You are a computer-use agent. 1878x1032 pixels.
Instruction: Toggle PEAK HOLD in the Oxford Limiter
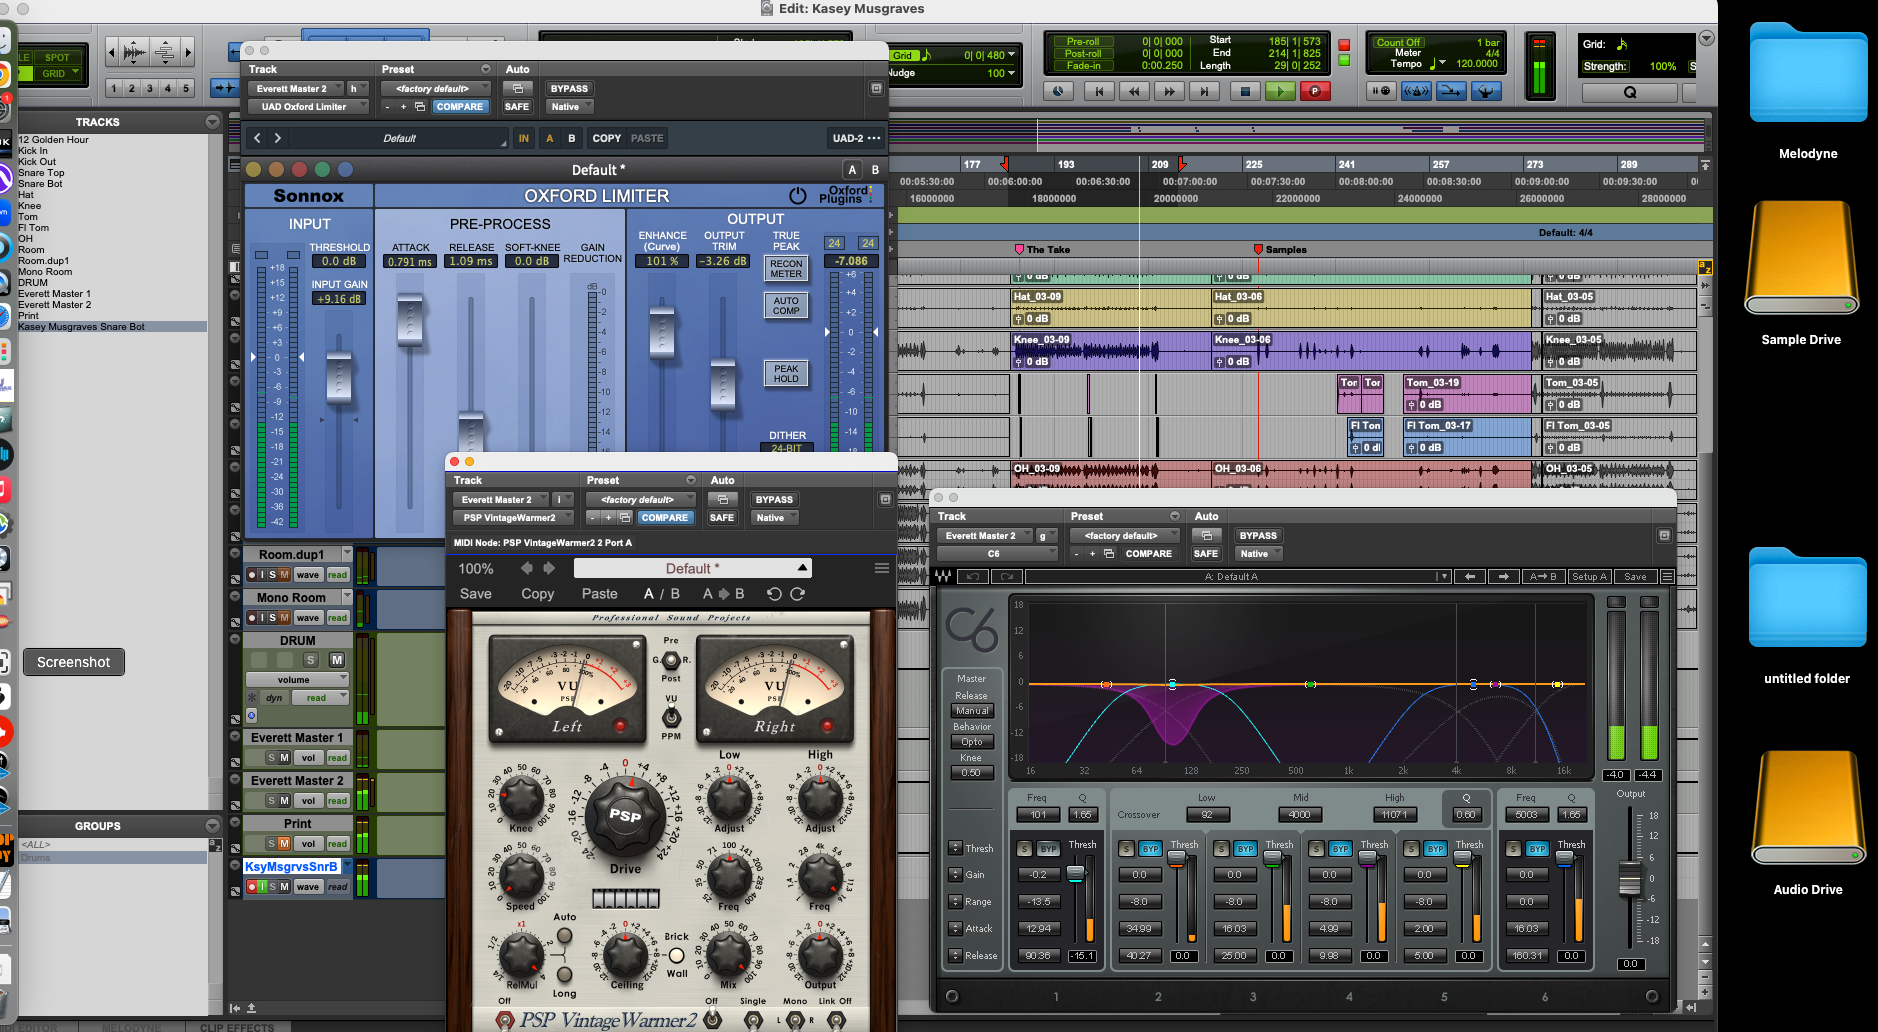786,374
